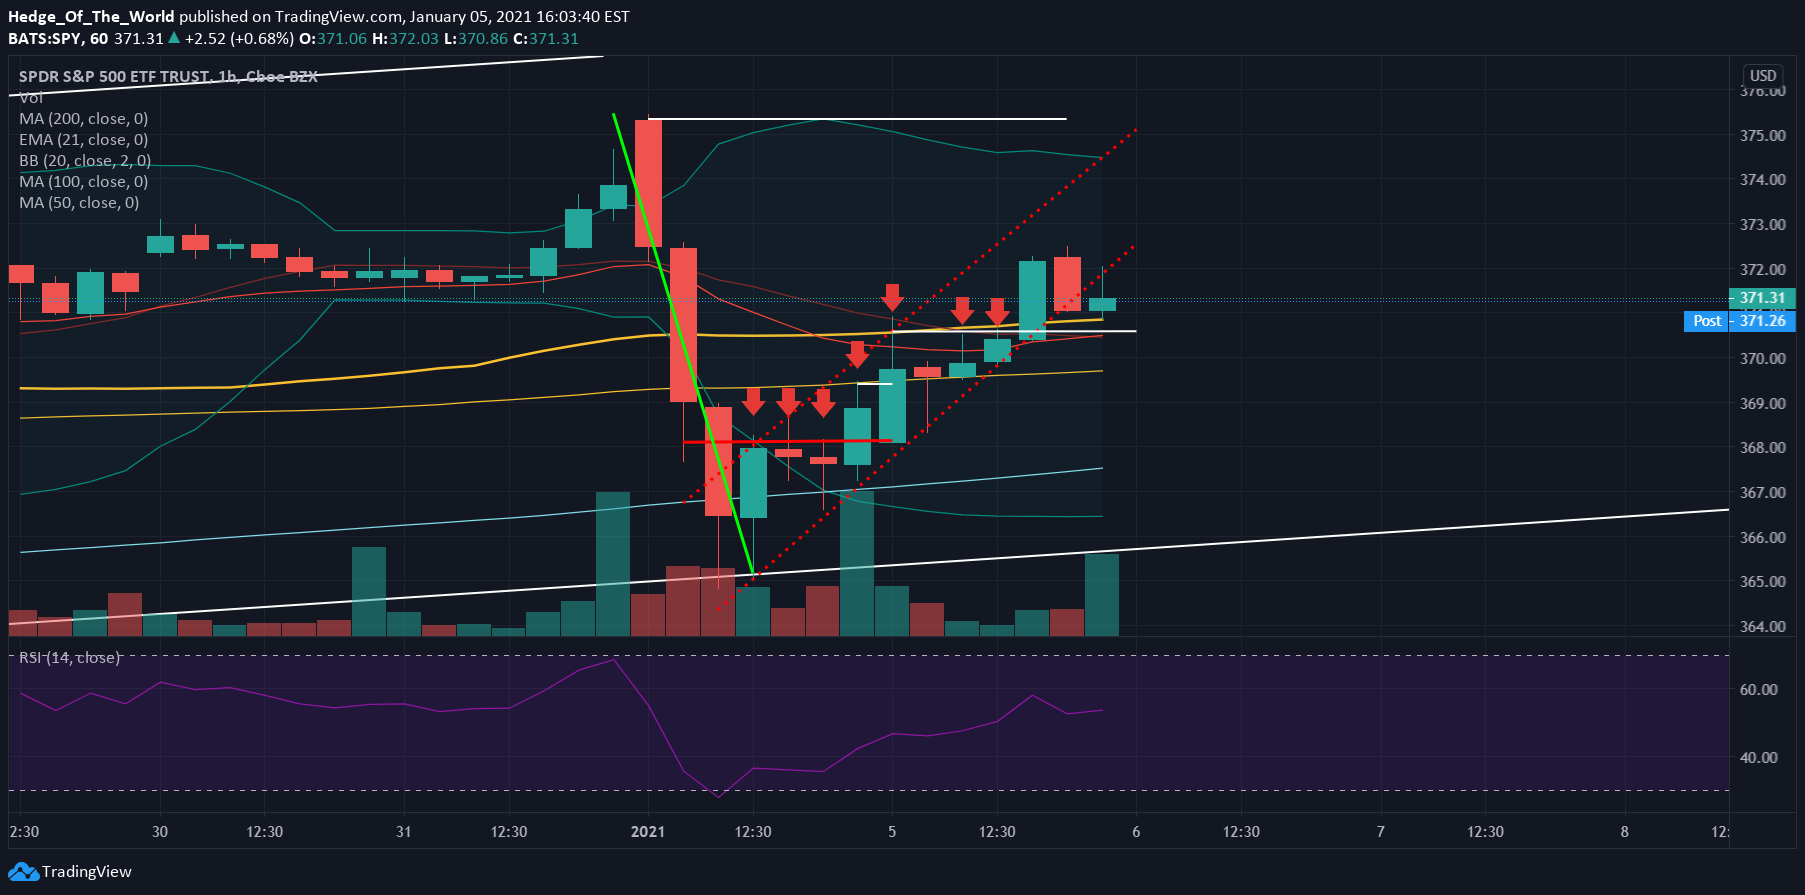Click the USD currency label
The image size is (1805, 895).
[x=1763, y=76]
